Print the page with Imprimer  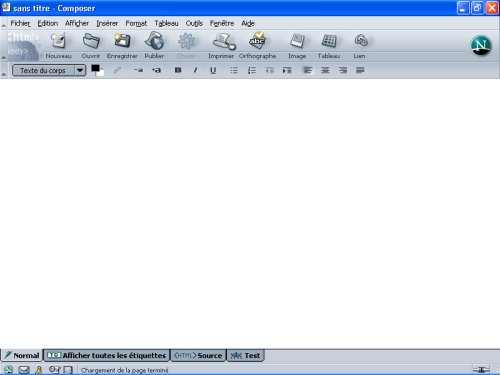[221, 46]
